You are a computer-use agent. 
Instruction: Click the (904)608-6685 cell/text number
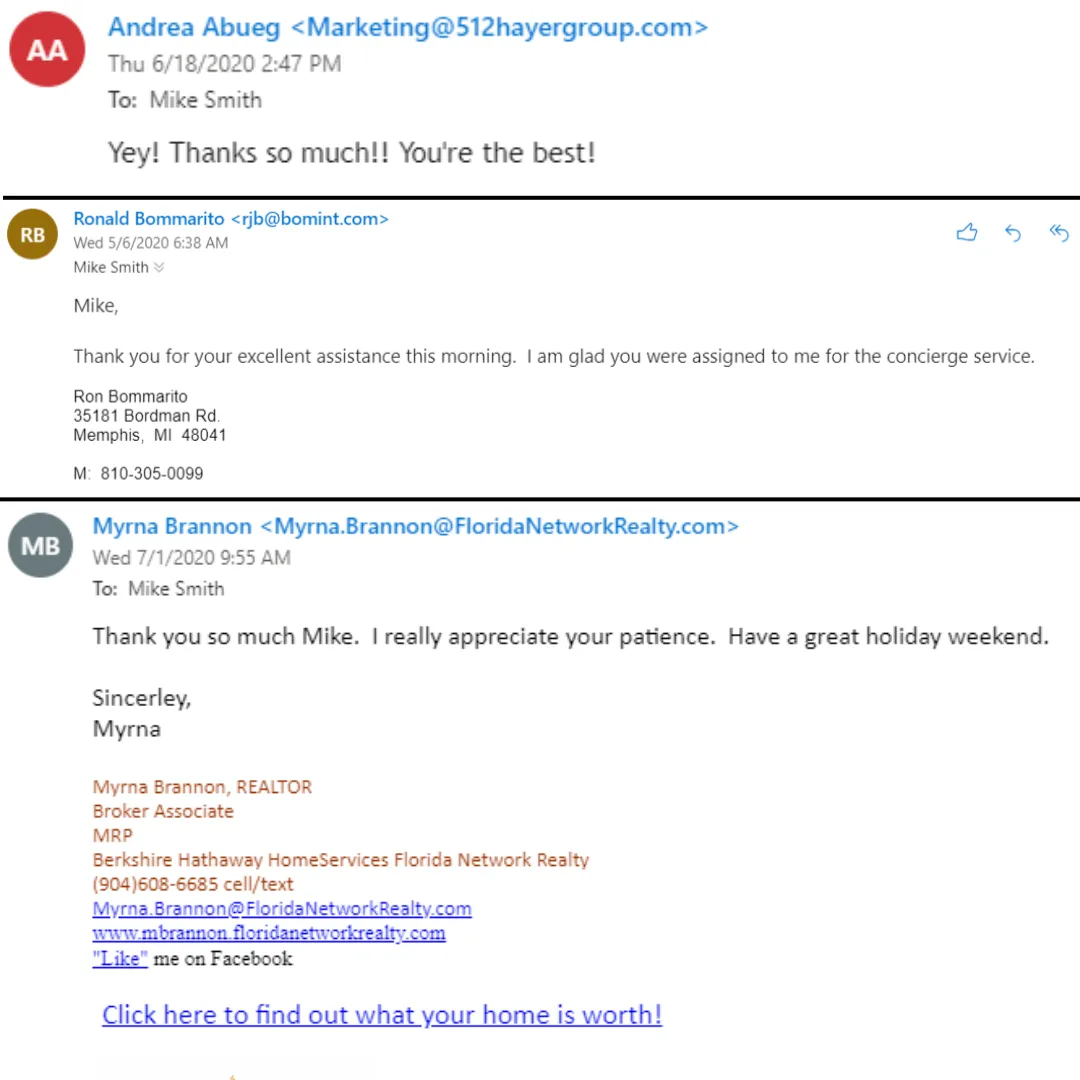193,884
